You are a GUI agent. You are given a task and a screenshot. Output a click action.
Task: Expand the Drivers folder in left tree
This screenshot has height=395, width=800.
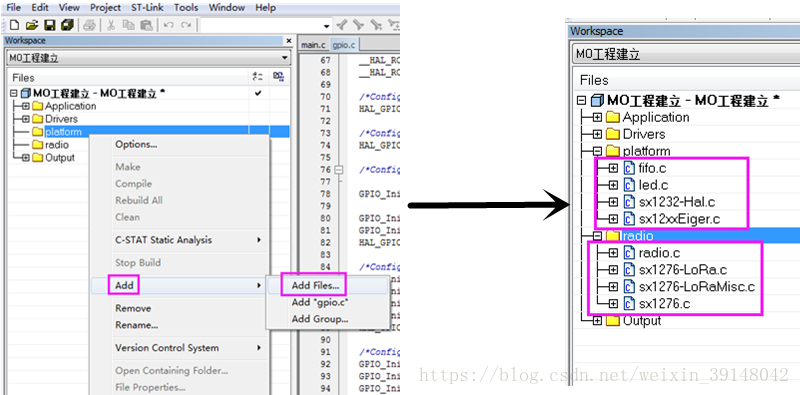click(x=26, y=119)
